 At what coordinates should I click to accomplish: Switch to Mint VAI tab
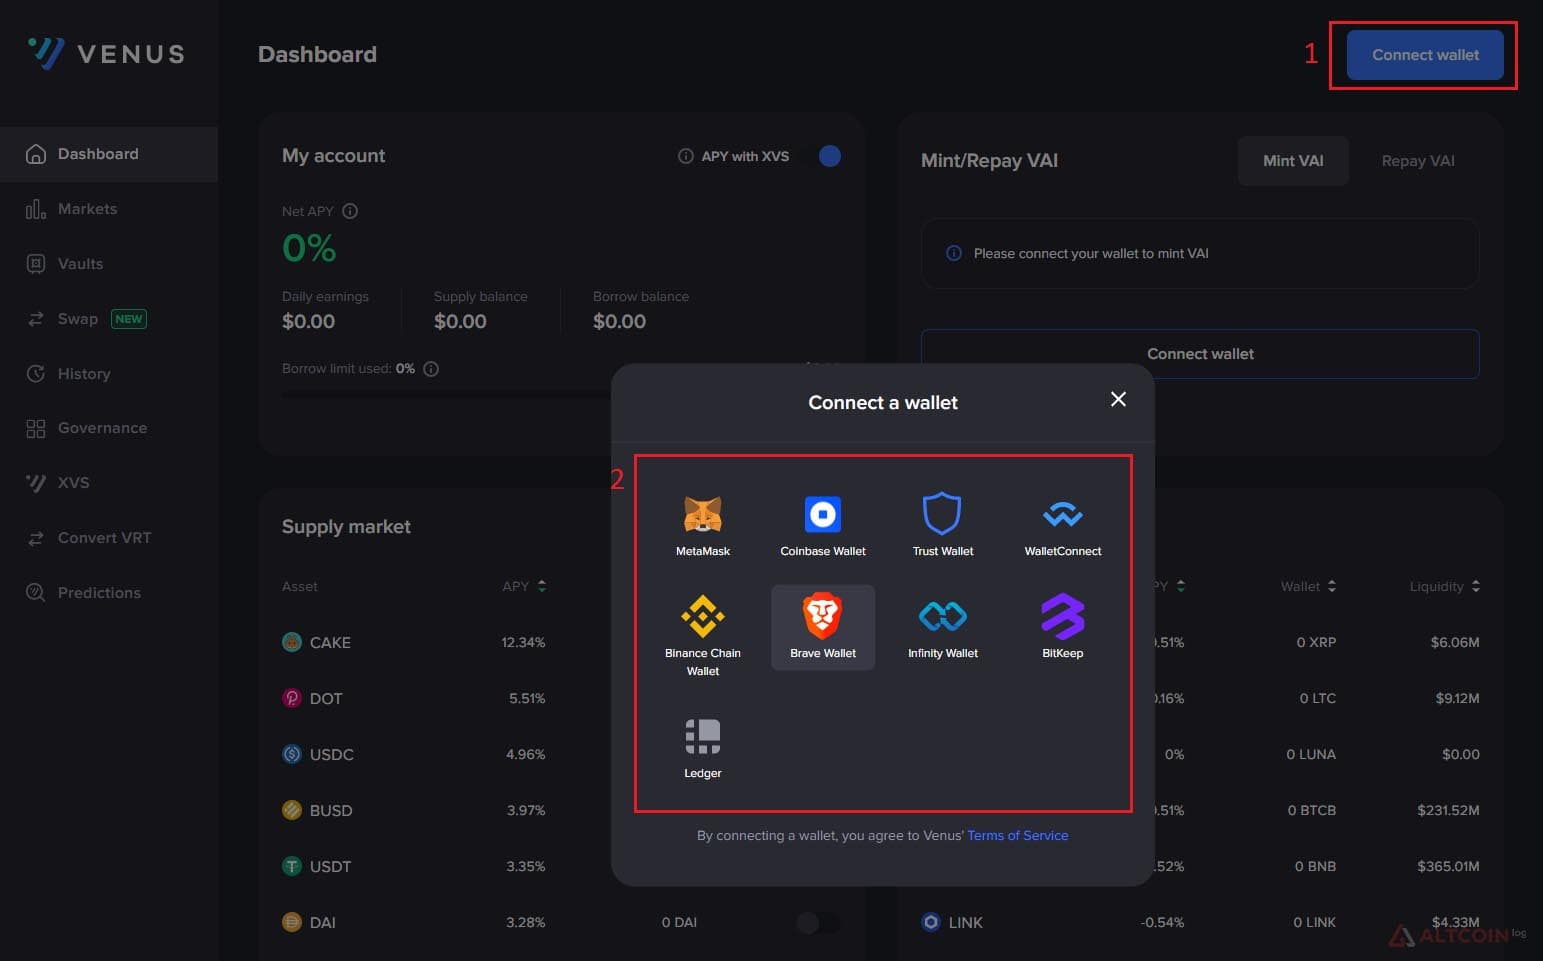click(x=1293, y=161)
